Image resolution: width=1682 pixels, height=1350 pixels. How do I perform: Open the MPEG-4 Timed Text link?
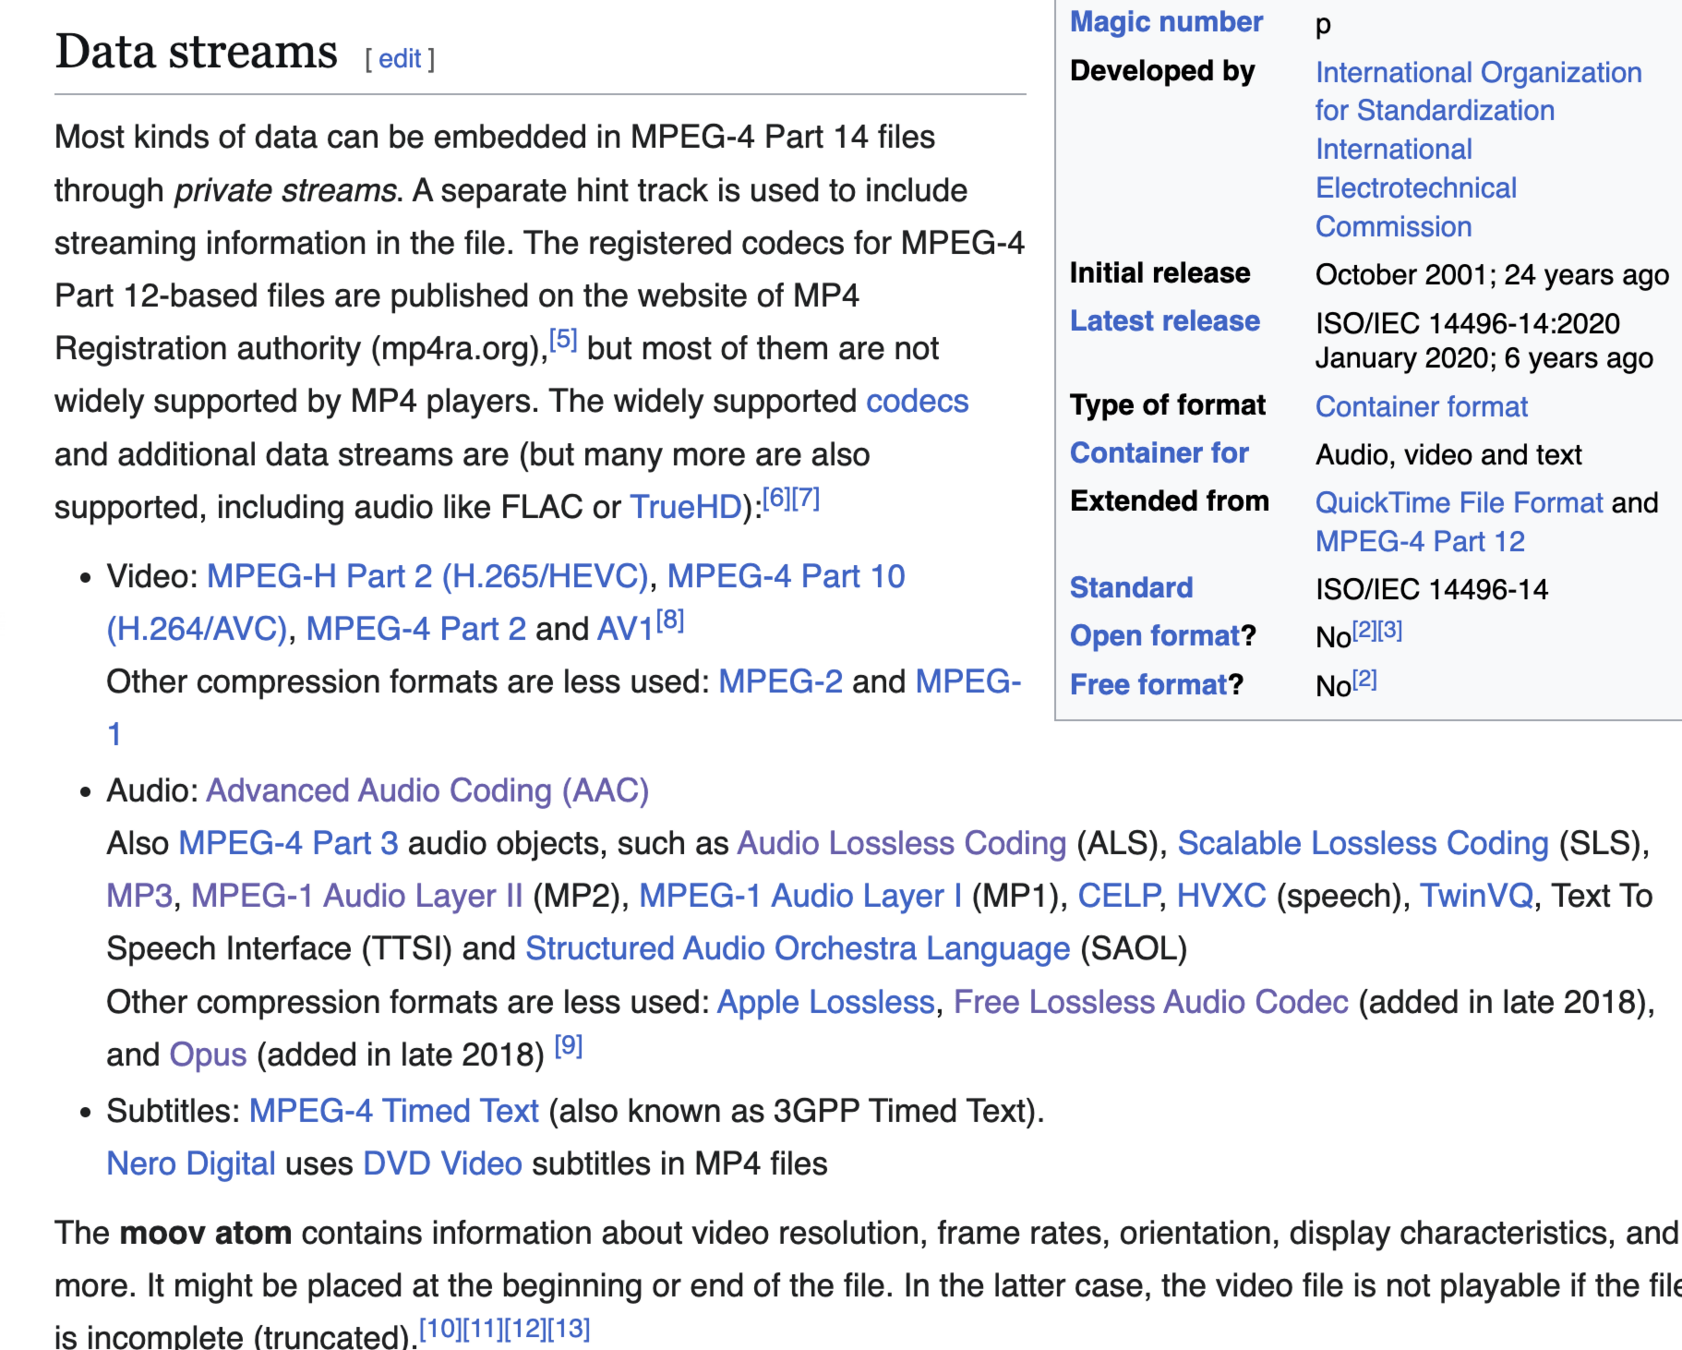393,1111
